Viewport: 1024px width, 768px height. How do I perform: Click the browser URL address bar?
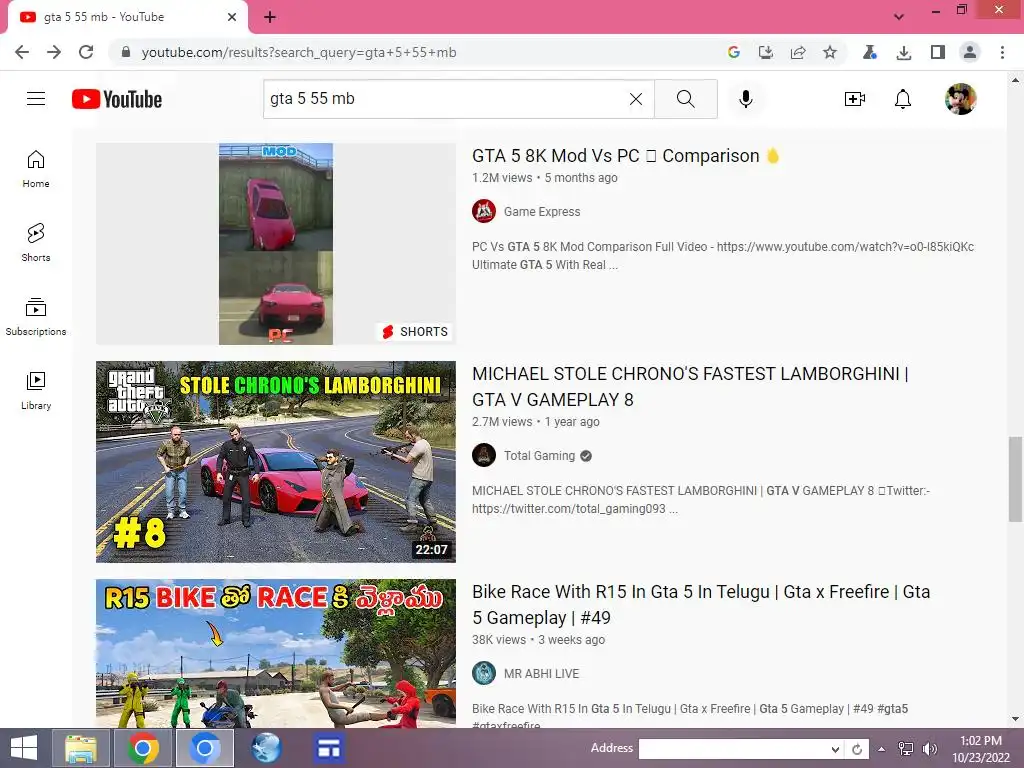418,52
